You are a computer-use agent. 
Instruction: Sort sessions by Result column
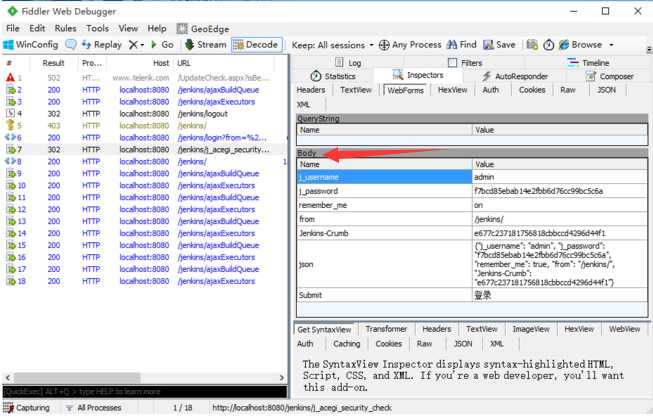click(53, 63)
